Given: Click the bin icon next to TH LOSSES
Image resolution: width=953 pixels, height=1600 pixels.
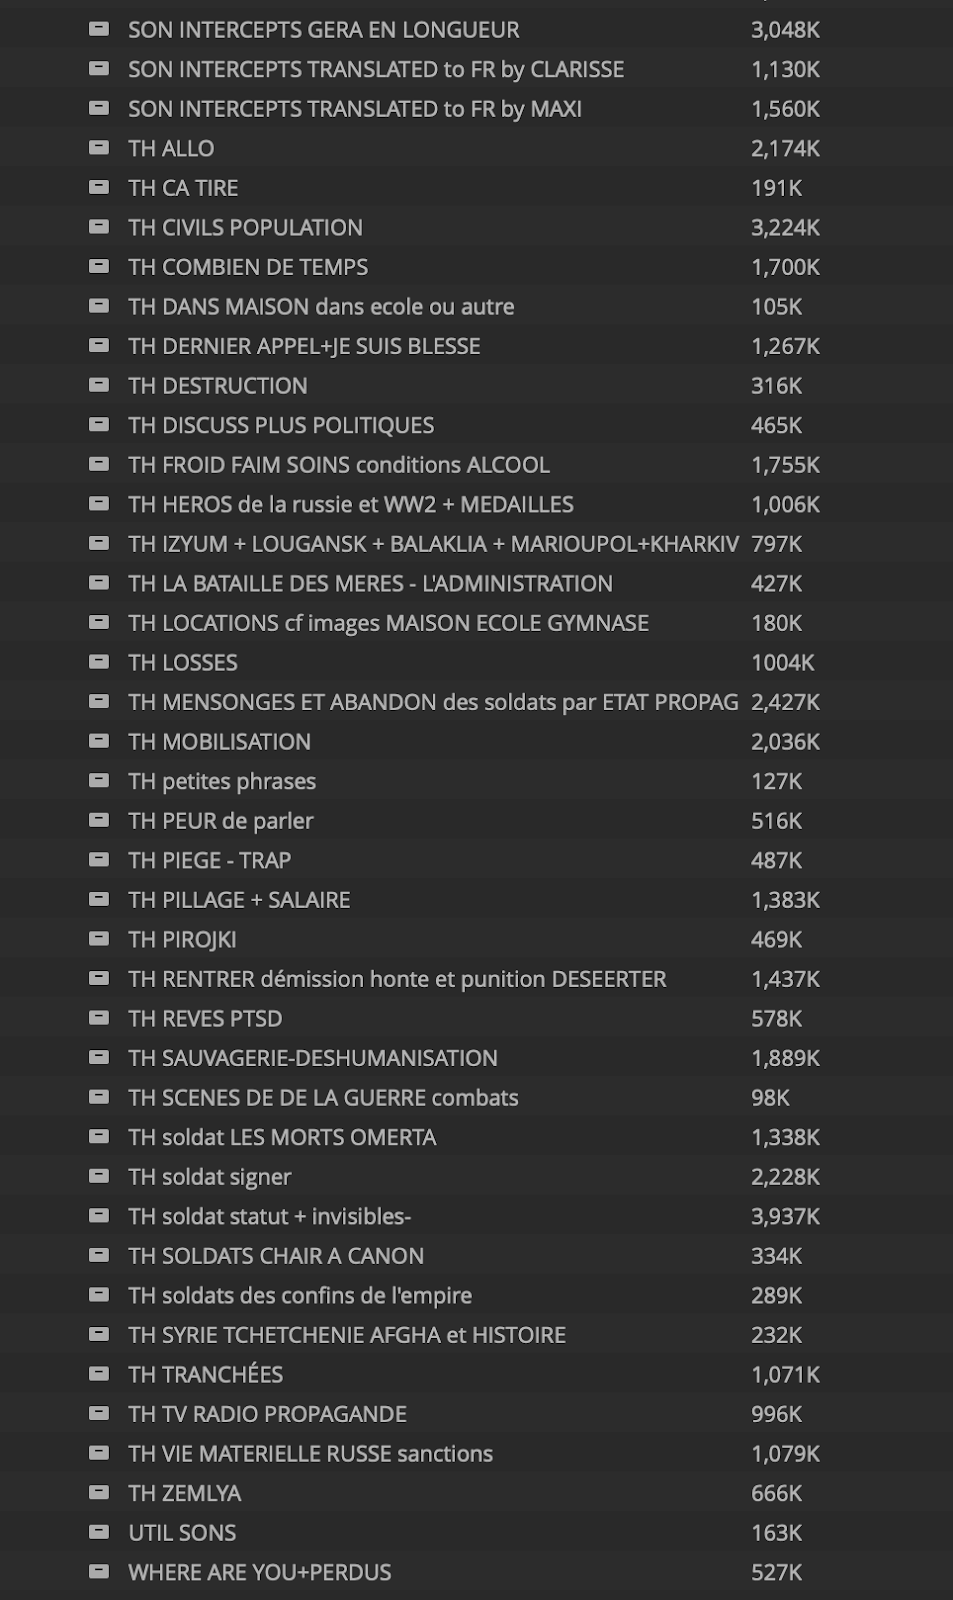Looking at the screenshot, I should coord(99,662).
